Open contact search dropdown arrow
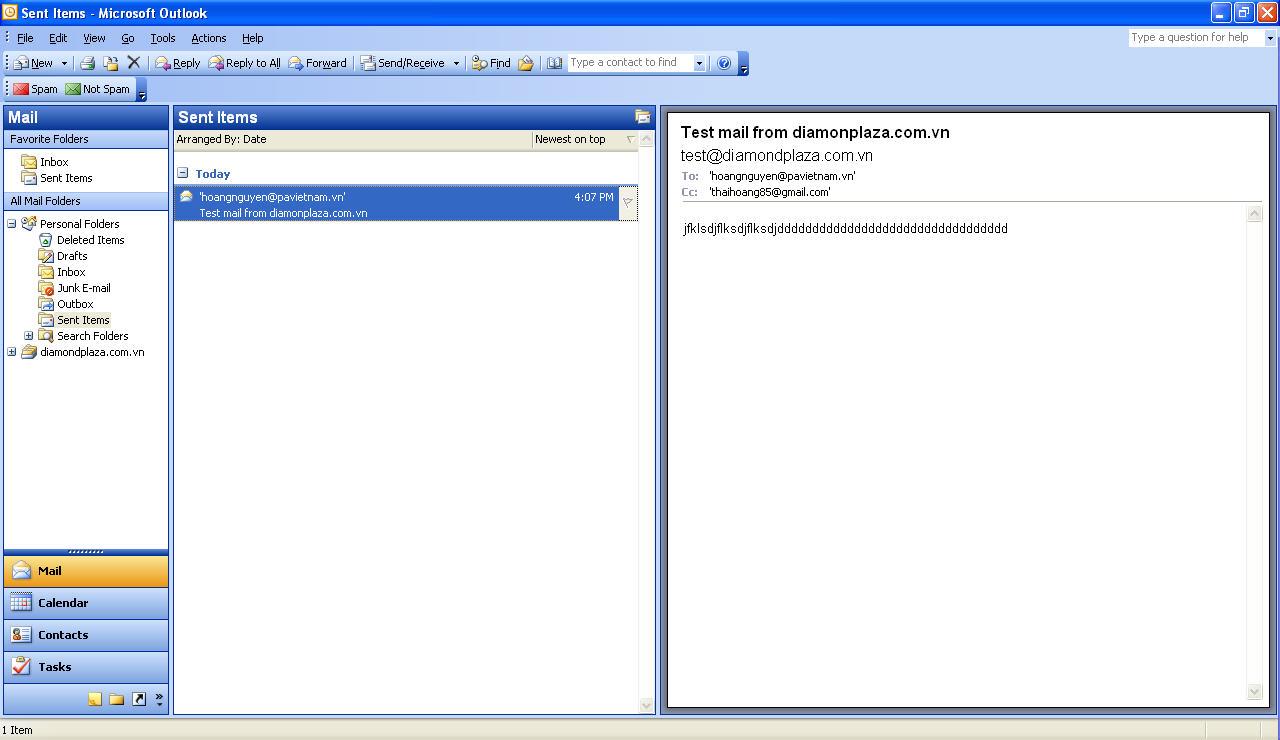The height and width of the screenshot is (740, 1280). coord(699,63)
